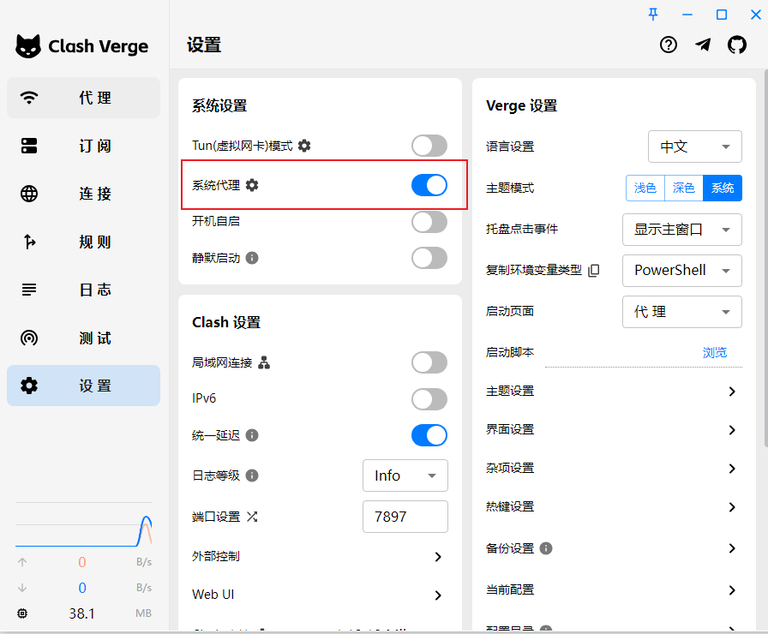Open the GitHub icon
The width and height of the screenshot is (768, 634).
[x=737, y=45]
